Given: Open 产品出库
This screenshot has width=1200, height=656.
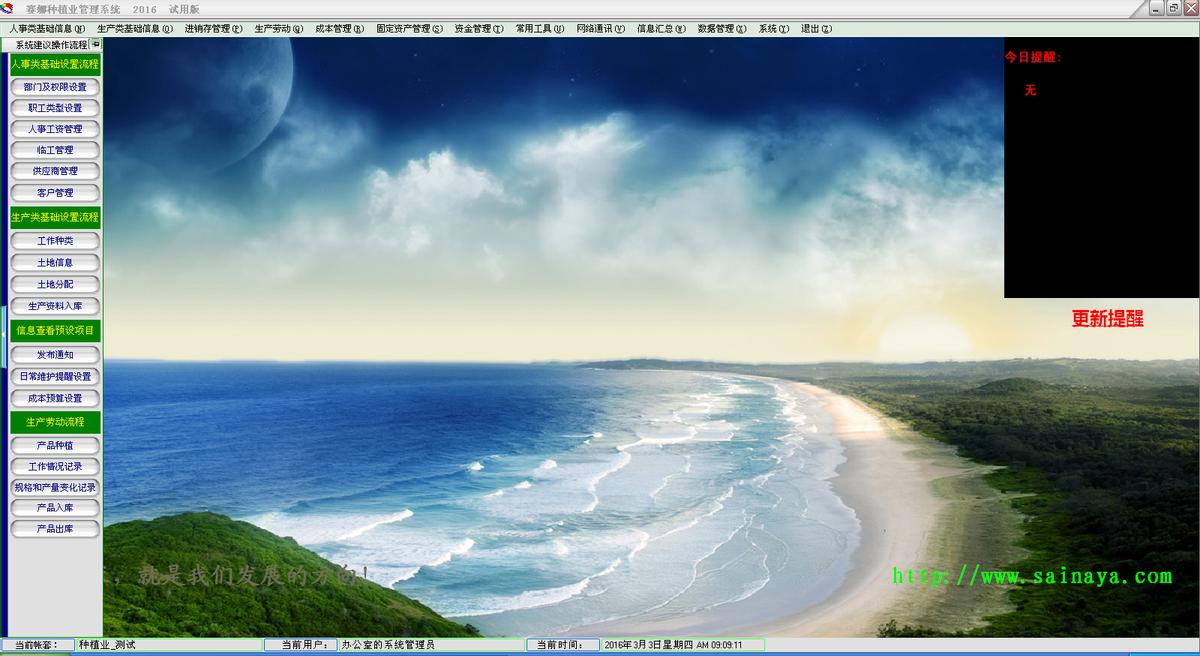Looking at the screenshot, I should [x=55, y=528].
